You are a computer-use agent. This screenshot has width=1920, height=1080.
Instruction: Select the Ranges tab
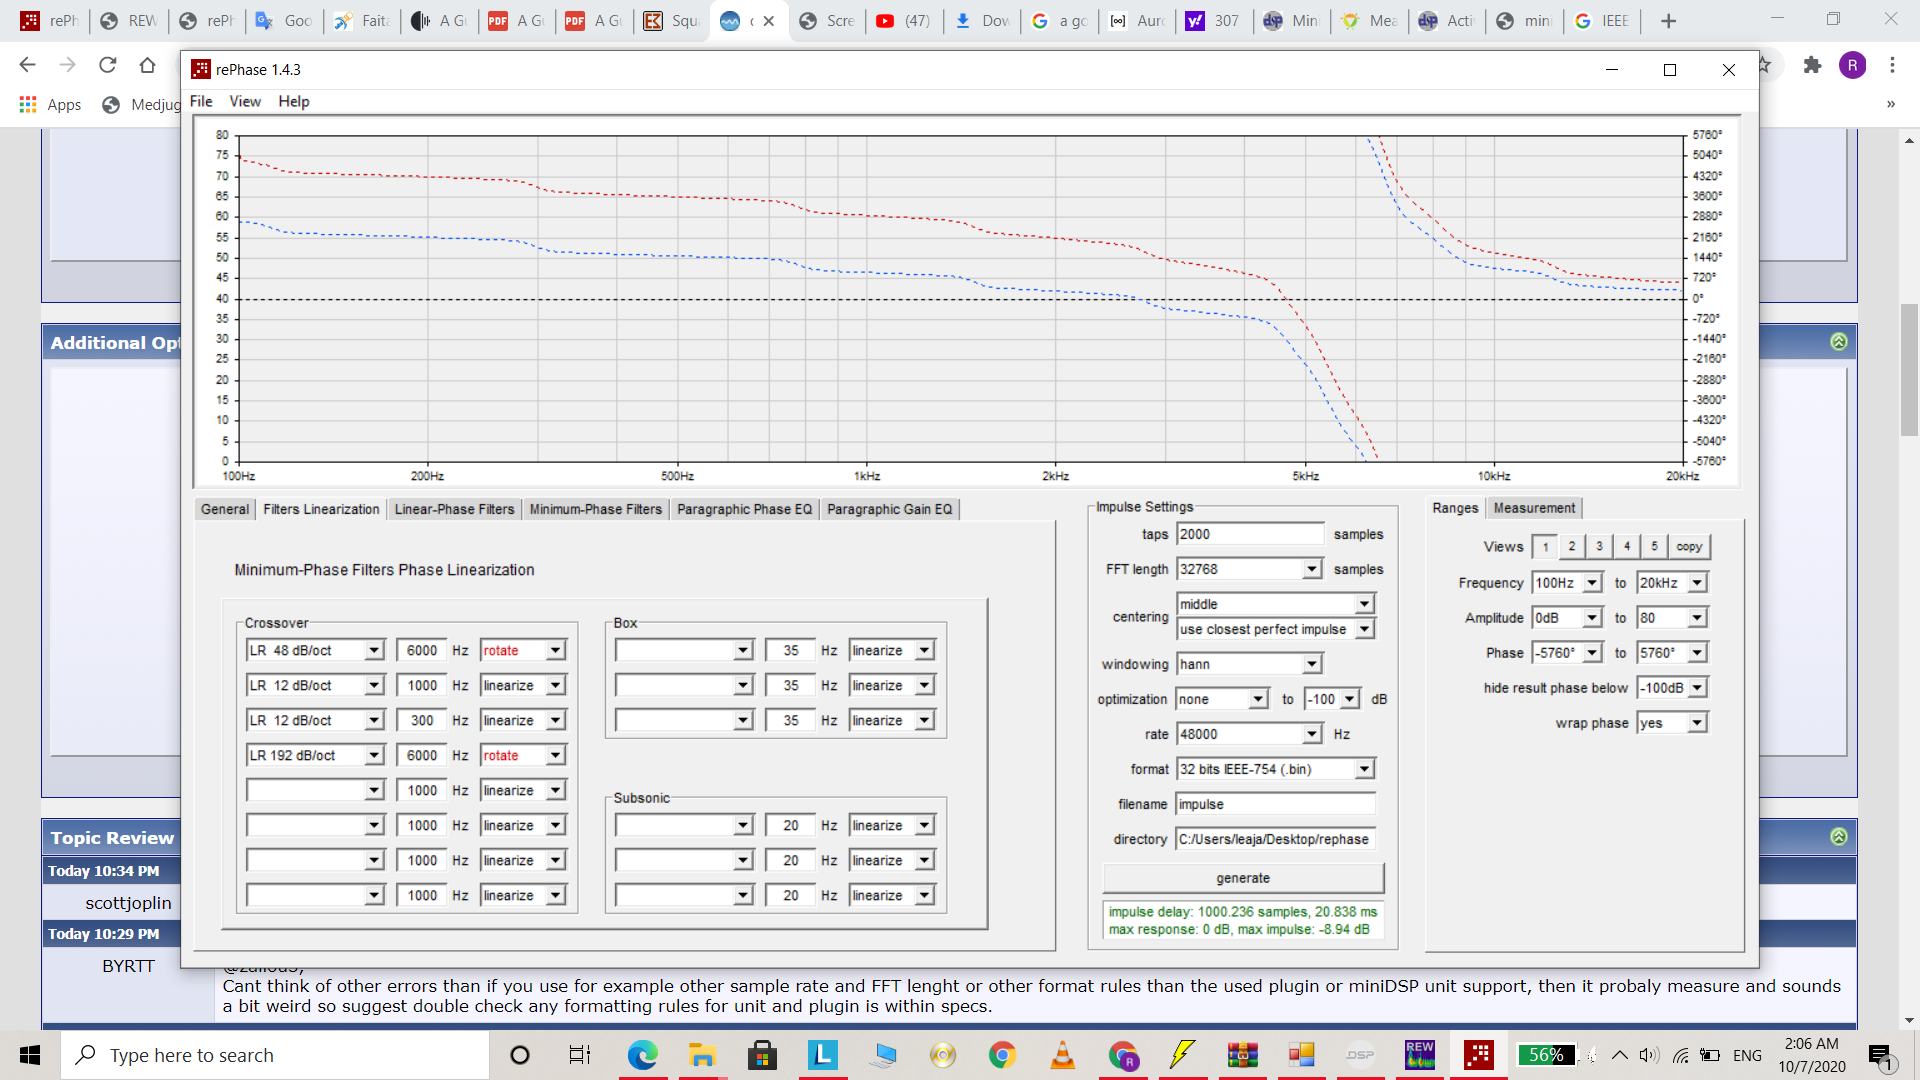[1455, 508]
